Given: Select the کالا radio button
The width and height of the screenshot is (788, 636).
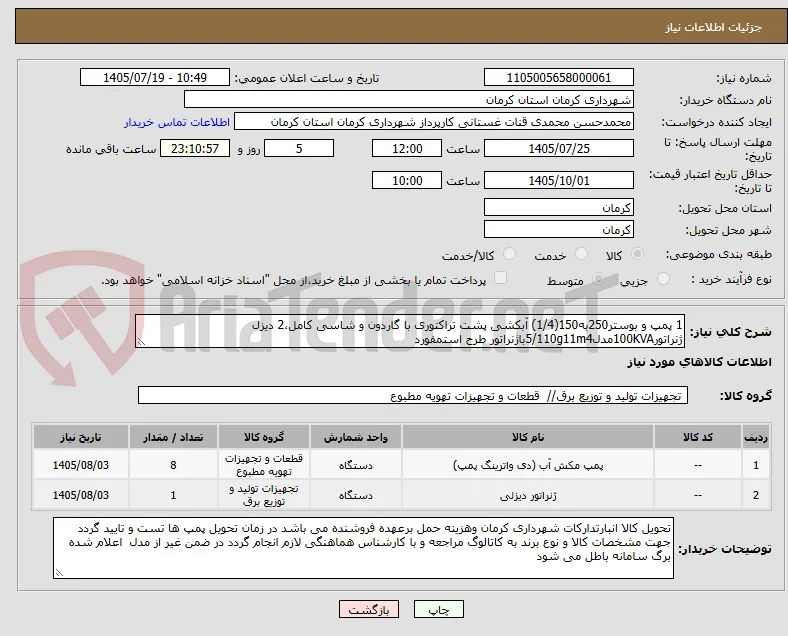Looking at the screenshot, I should pyautogui.click(x=637, y=254).
